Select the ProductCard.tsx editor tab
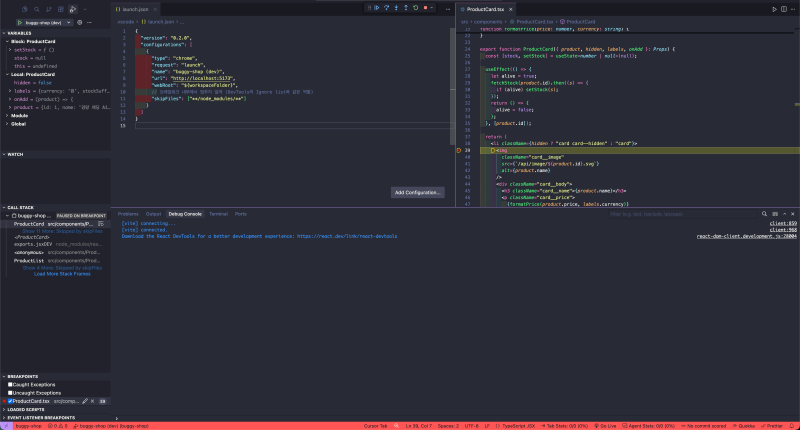This screenshot has width=800, height=430. click(485, 9)
